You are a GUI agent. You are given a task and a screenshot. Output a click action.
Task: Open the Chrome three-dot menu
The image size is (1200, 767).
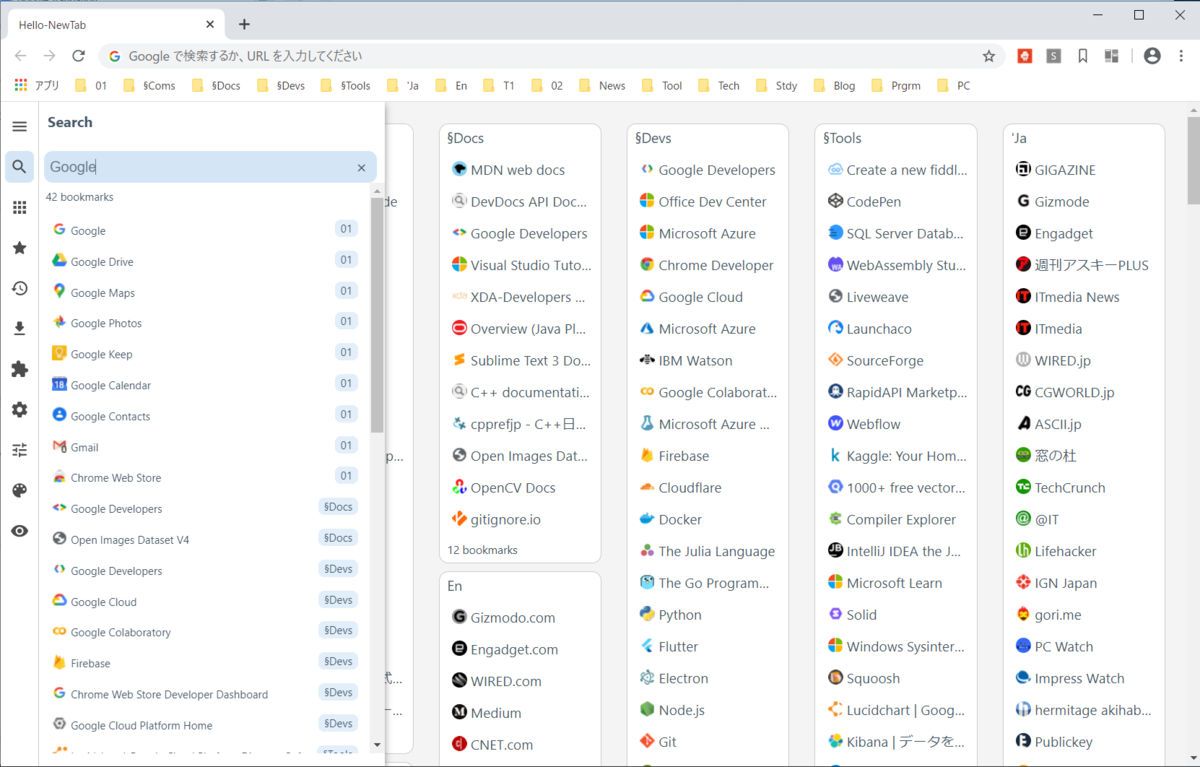click(x=1181, y=56)
